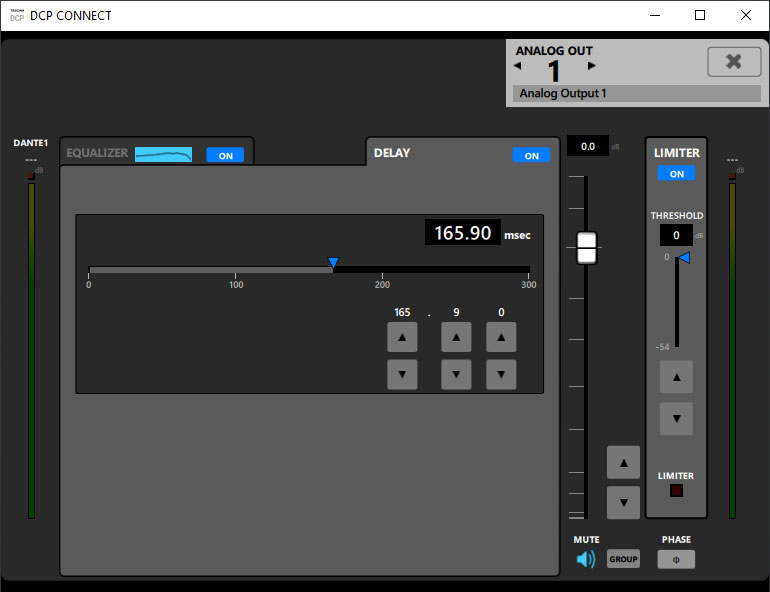The width and height of the screenshot is (770, 592).
Task: Mute the output using the speaker icon
Action: pos(586,559)
